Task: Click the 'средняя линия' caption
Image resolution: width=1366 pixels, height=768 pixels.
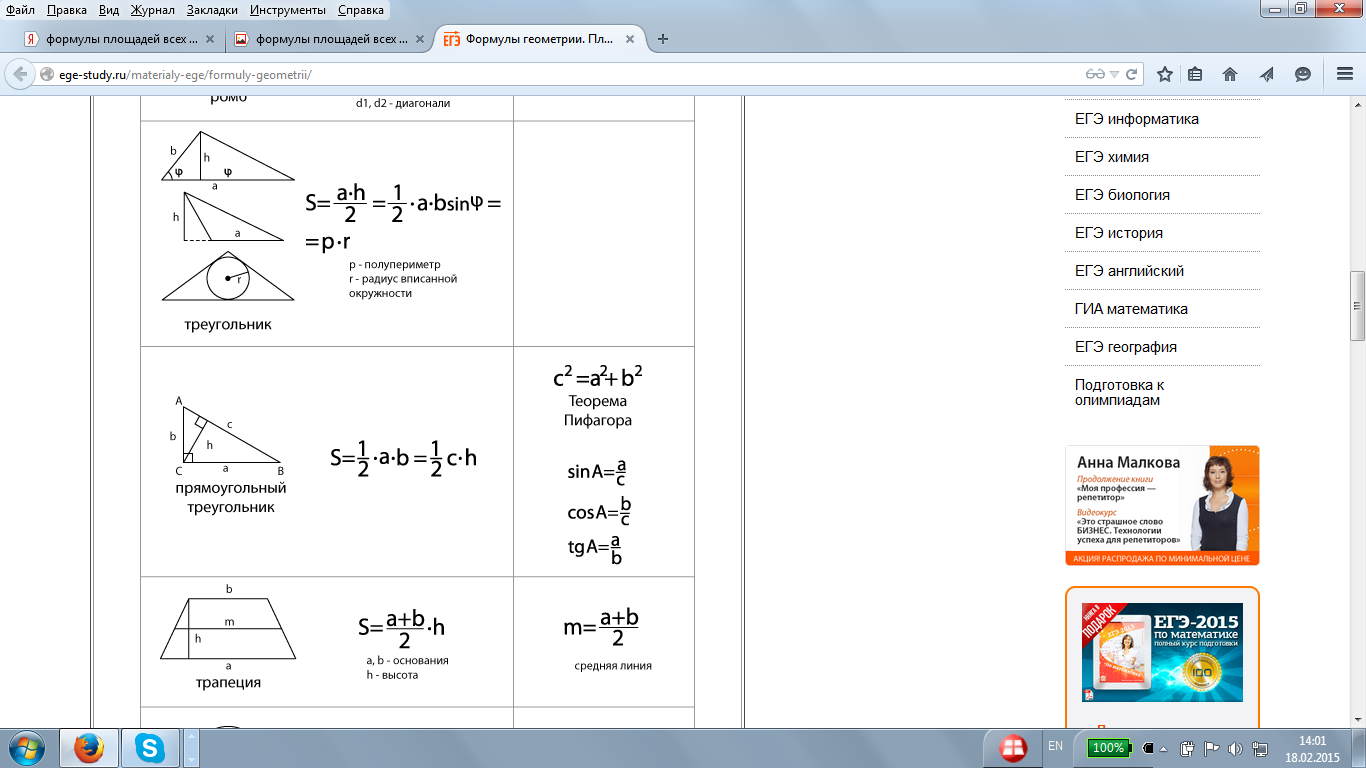Action: (x=613, y=666)
